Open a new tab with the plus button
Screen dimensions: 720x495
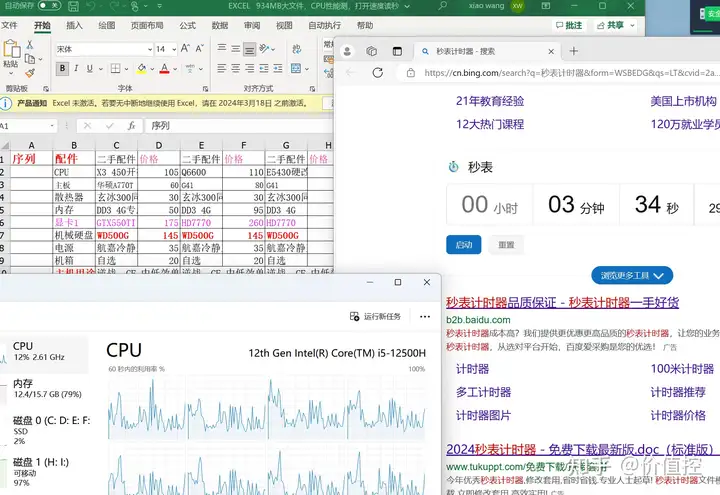pos(574,51)
